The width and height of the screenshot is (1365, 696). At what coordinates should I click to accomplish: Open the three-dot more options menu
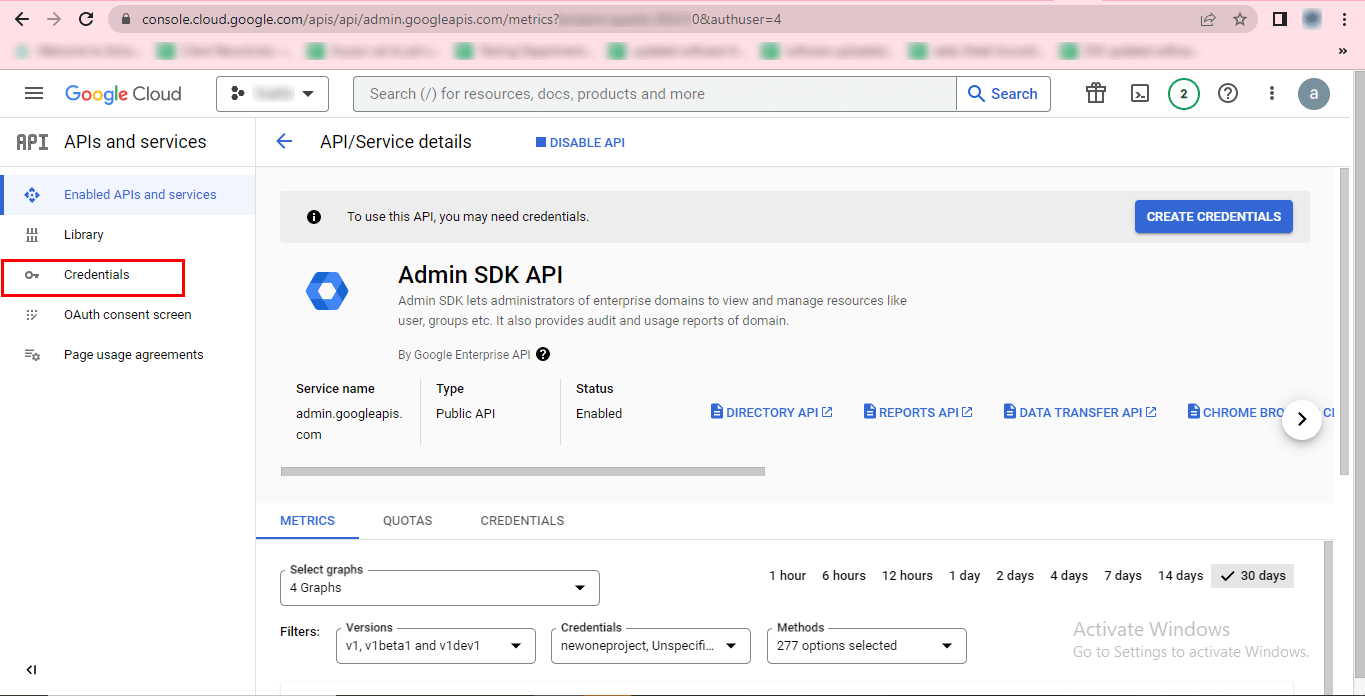pos(1271,93)
